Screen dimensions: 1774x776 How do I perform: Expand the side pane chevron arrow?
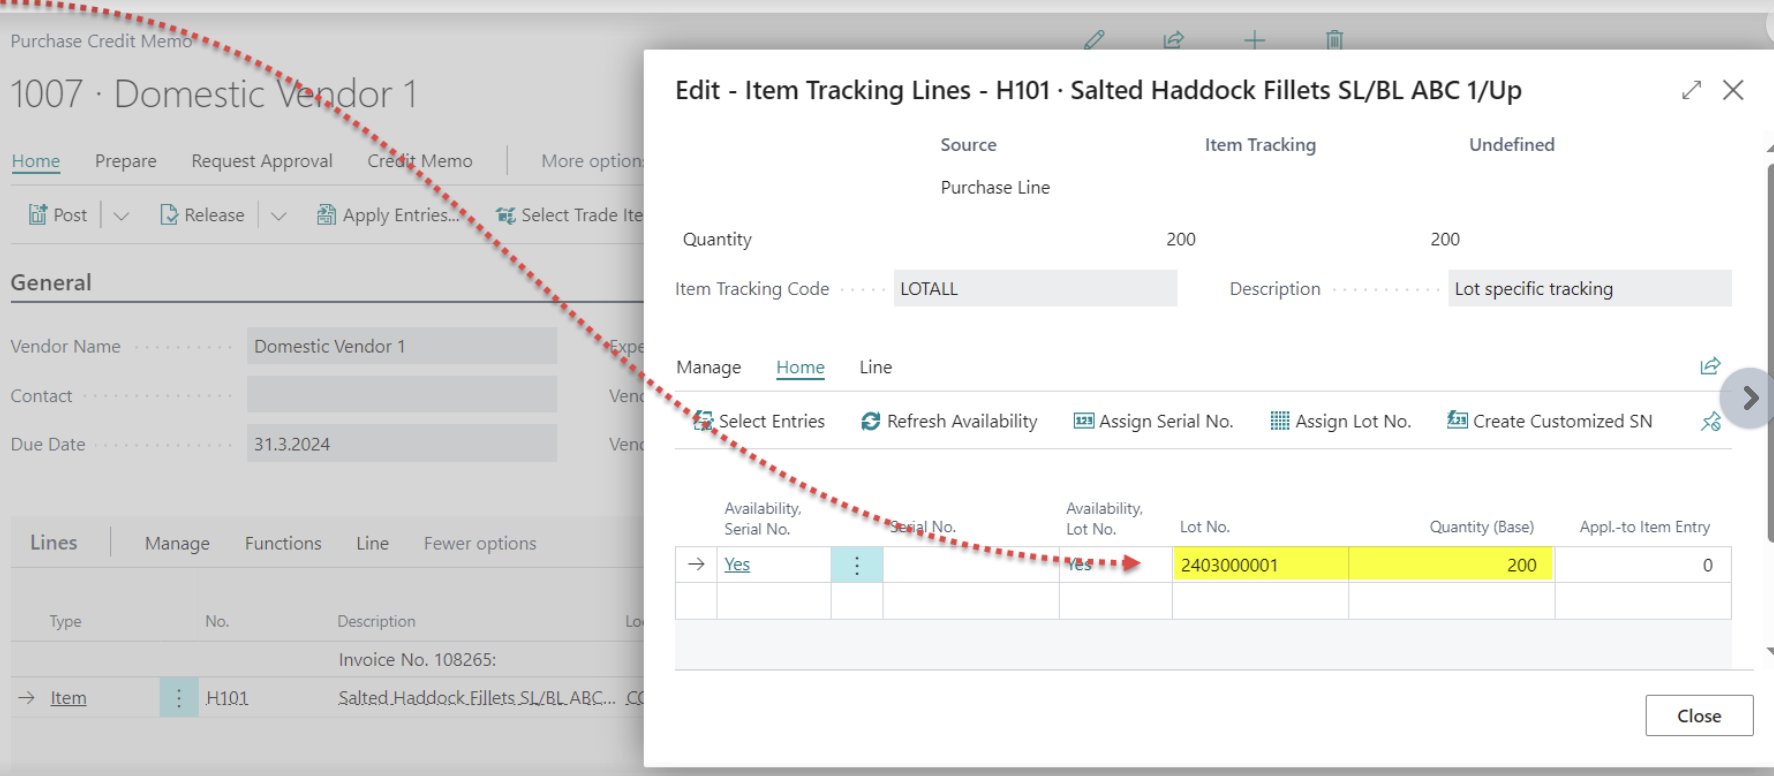tap(1750, 398)
